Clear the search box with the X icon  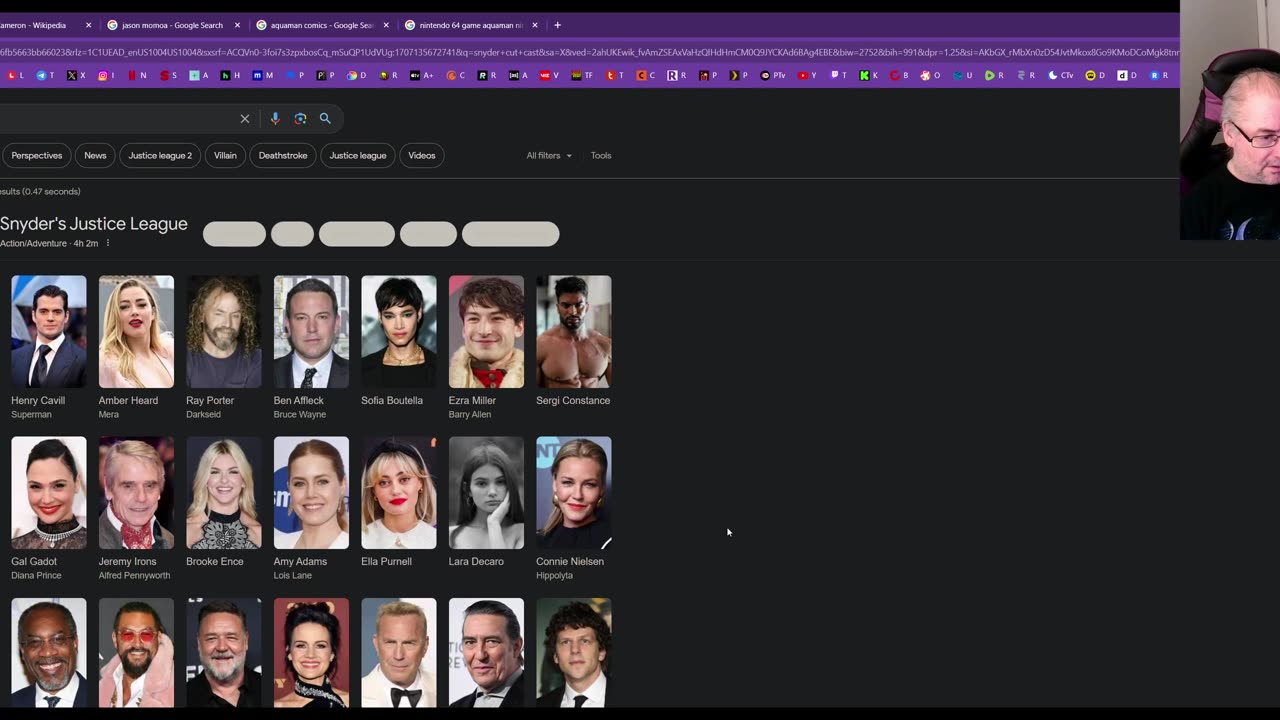[x=245, y=118]
